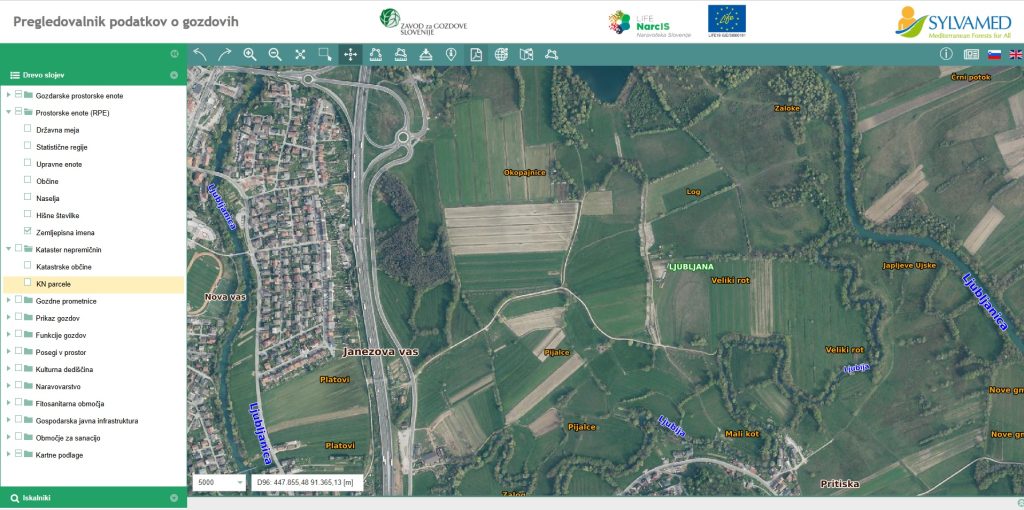This screenshot has width=1024, height=510.
Task: Select the KN parcele layer item
Action: (x=53, y=284)
